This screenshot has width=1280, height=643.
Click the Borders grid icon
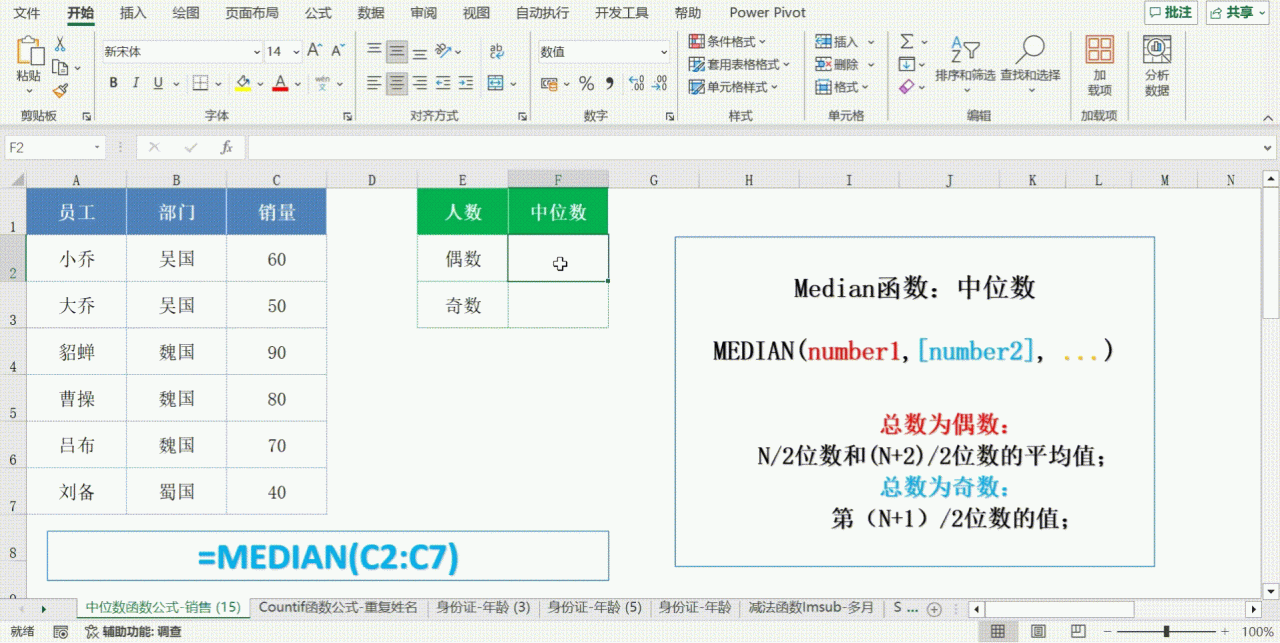201,83
